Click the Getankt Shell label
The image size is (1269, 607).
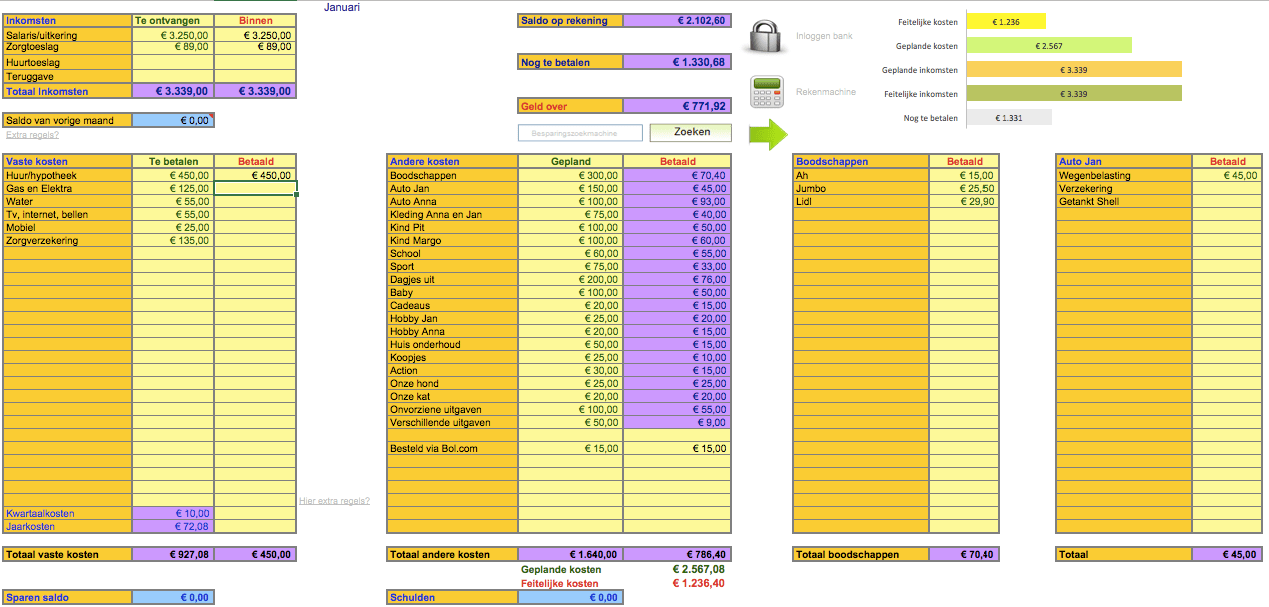coord(1124,202)
